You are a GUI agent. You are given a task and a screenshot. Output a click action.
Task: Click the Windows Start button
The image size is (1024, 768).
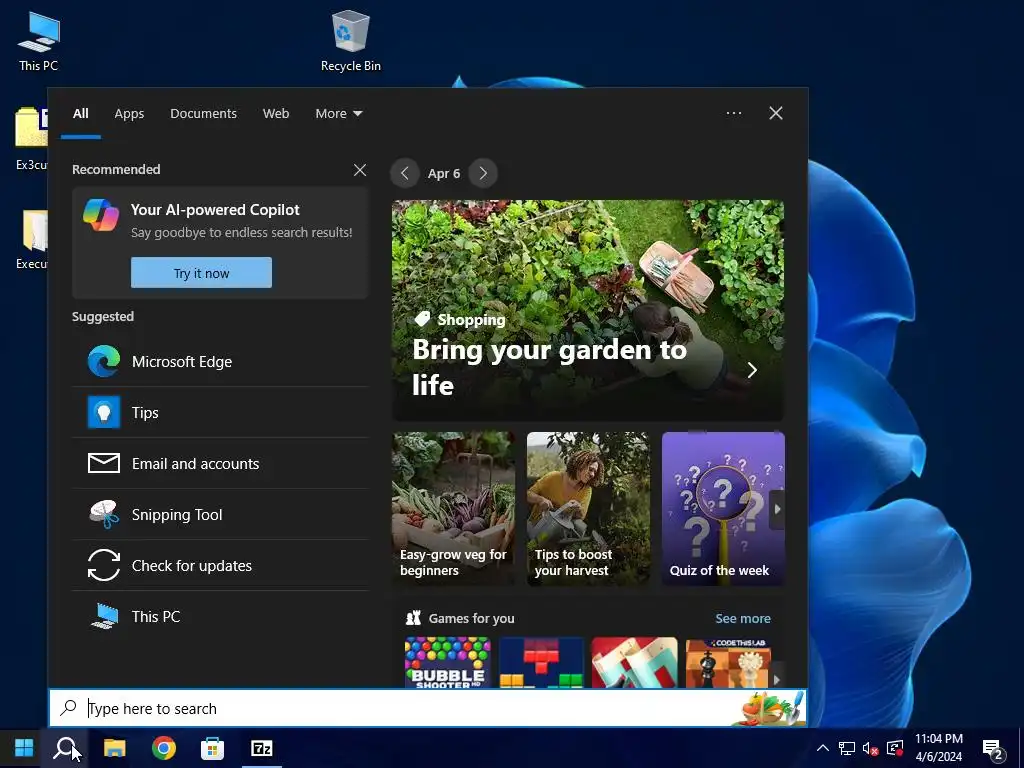coord(24,748)
